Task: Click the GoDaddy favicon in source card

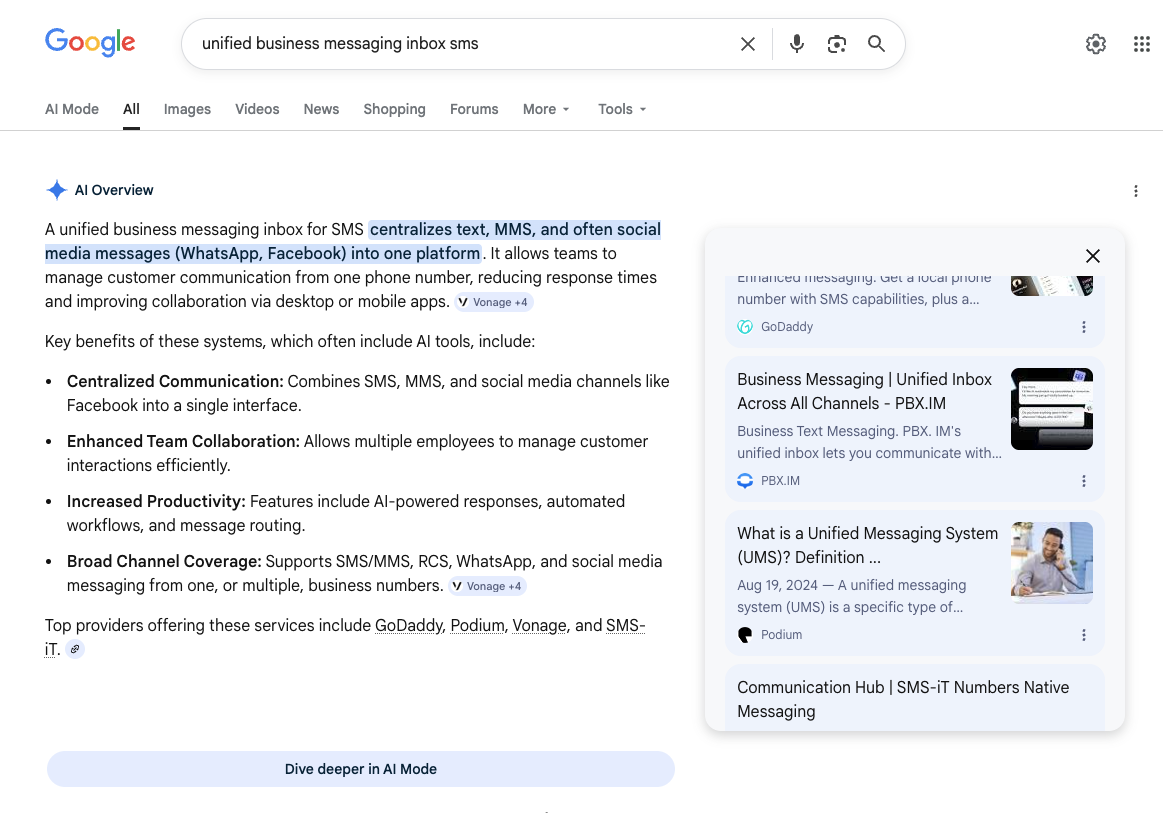Action: (x=745, y=327)
